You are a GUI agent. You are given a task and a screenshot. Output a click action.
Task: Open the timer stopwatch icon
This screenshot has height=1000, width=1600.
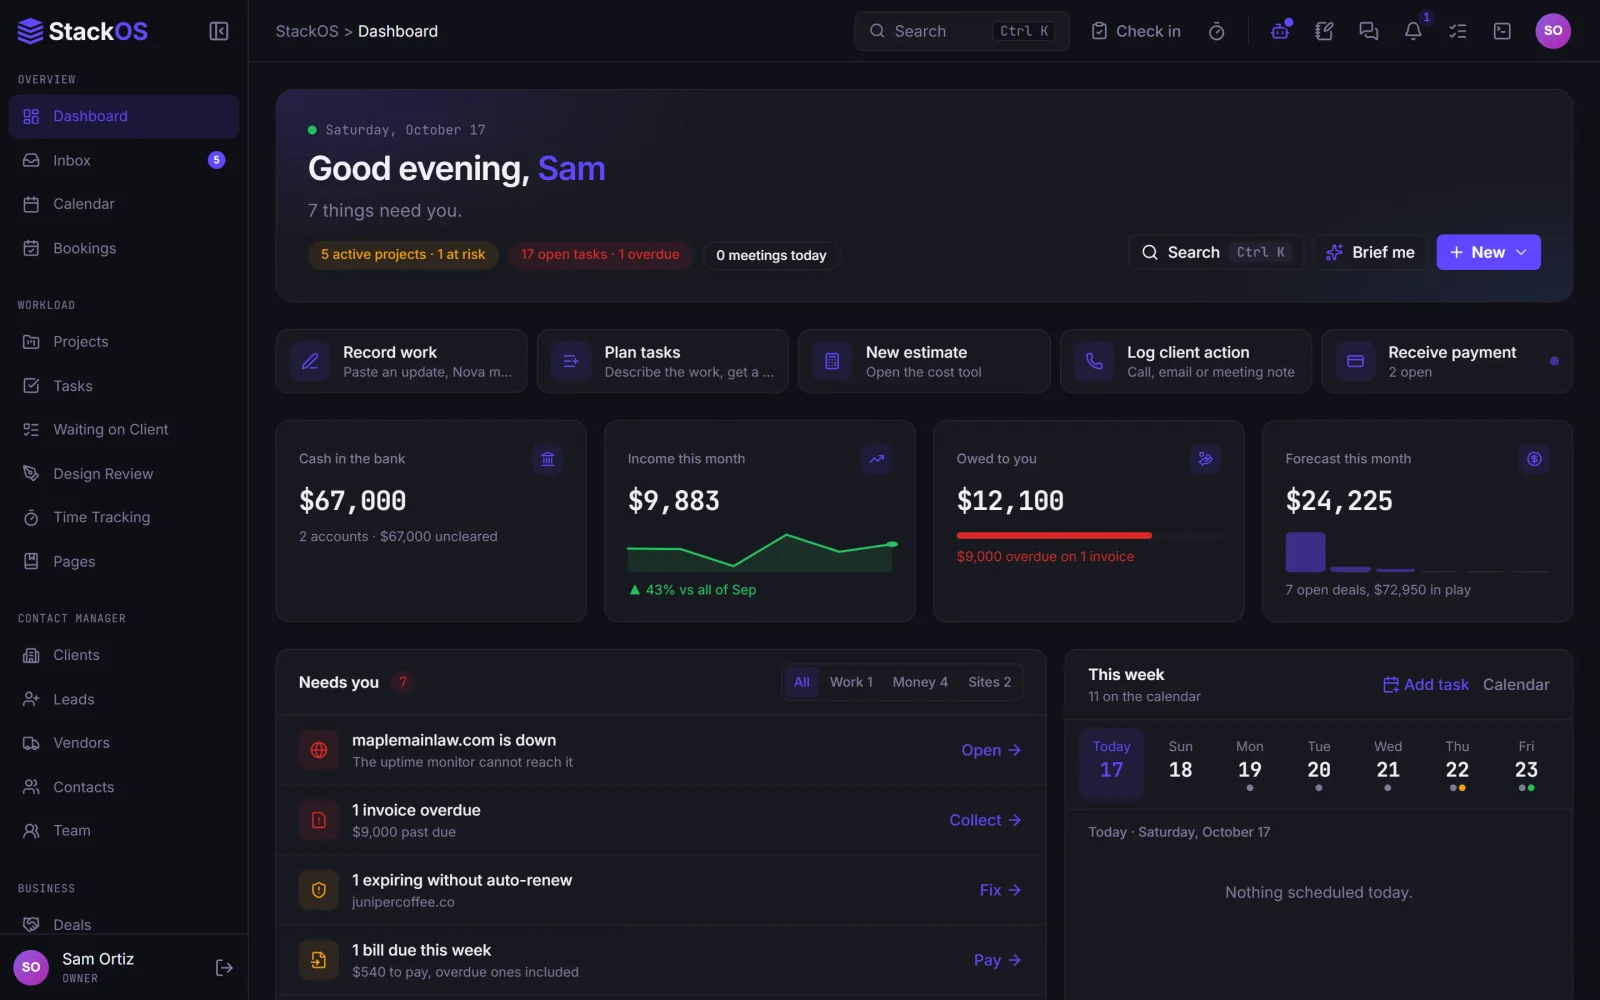1216,31
